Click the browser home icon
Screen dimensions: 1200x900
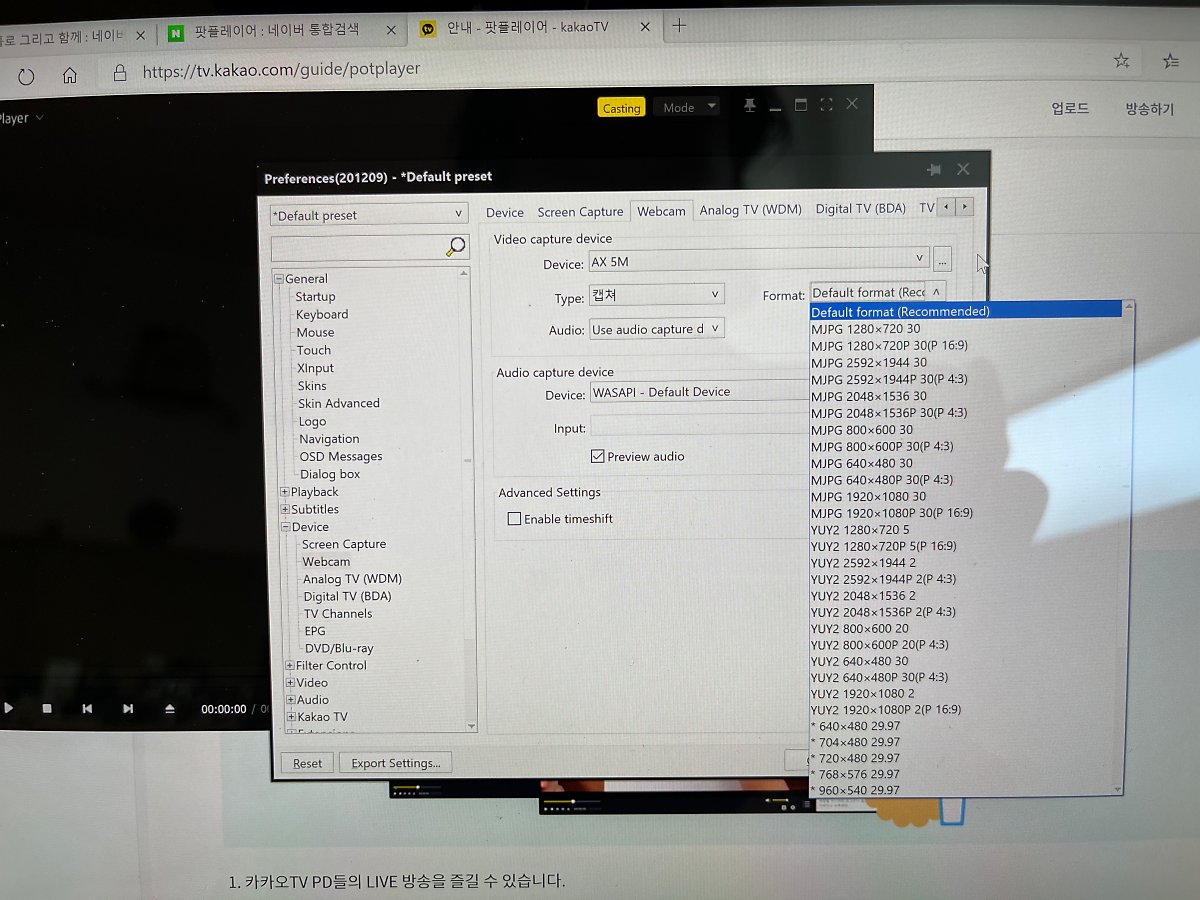click(70, 75)
